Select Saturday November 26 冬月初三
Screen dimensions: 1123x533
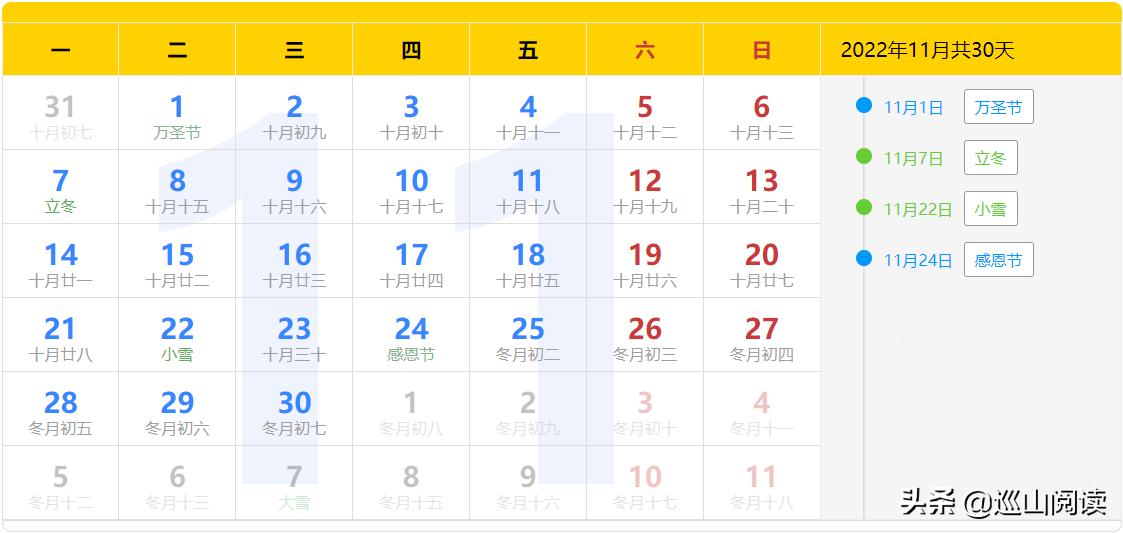pos(645,335)
